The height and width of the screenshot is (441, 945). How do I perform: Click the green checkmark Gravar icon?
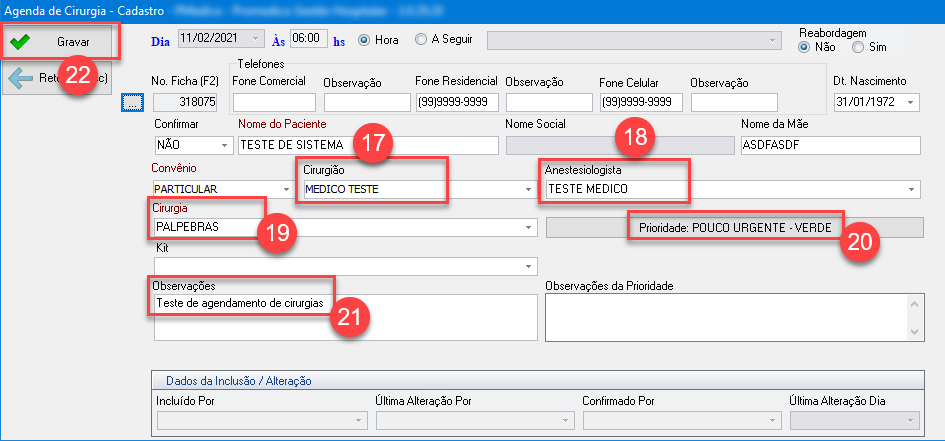point(20,43)
